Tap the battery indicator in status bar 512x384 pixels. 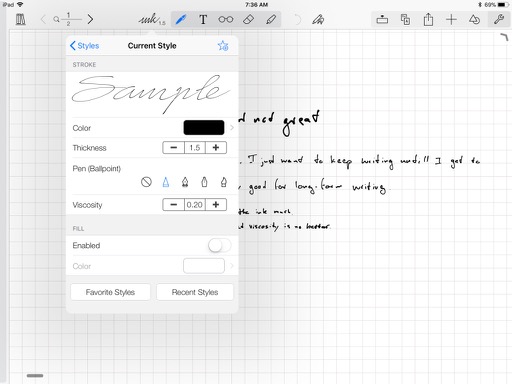(x=503, y=5)
